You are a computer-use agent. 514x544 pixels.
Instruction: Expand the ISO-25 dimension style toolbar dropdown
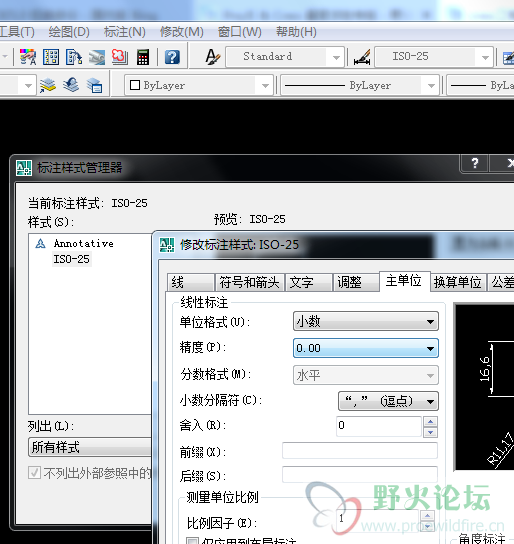click(x=485, y=58)
